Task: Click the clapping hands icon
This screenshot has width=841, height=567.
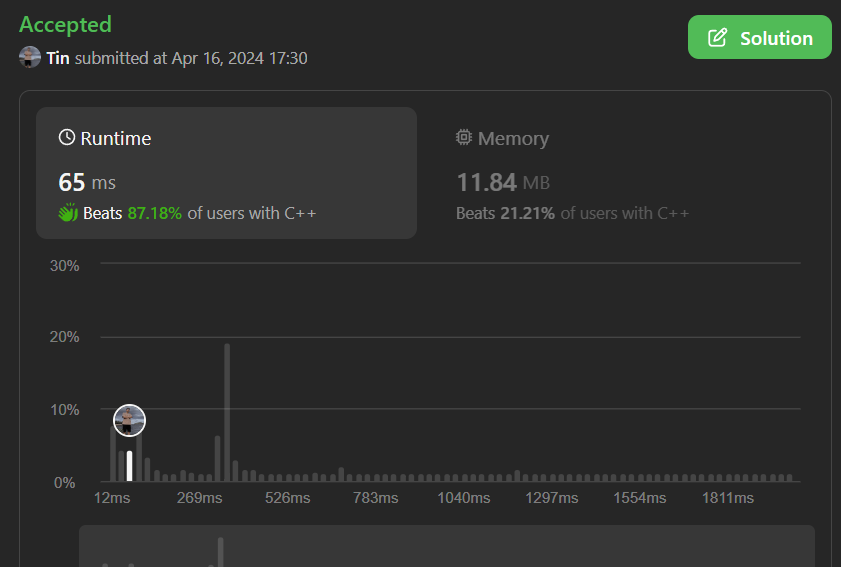Action: coord(68,213)
